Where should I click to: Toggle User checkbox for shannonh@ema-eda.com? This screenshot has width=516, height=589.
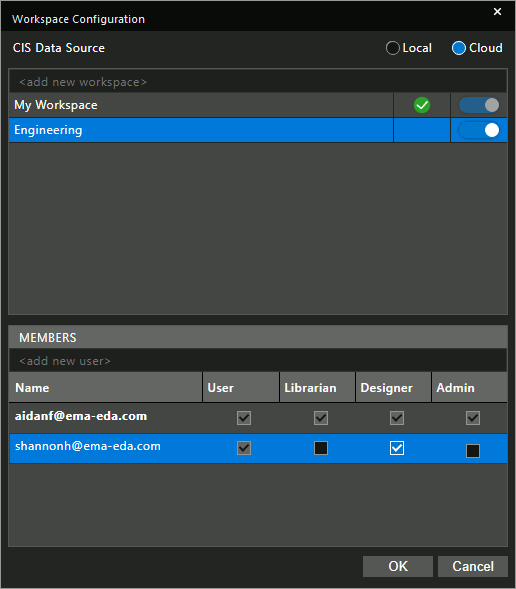[244, 448]
